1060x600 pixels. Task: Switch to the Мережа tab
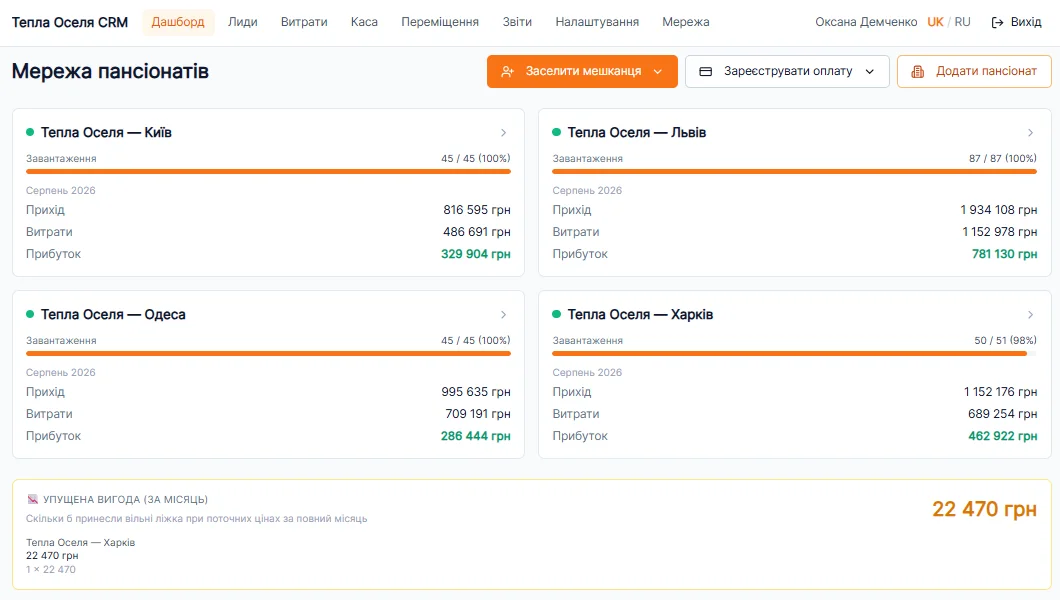point(686,22)
